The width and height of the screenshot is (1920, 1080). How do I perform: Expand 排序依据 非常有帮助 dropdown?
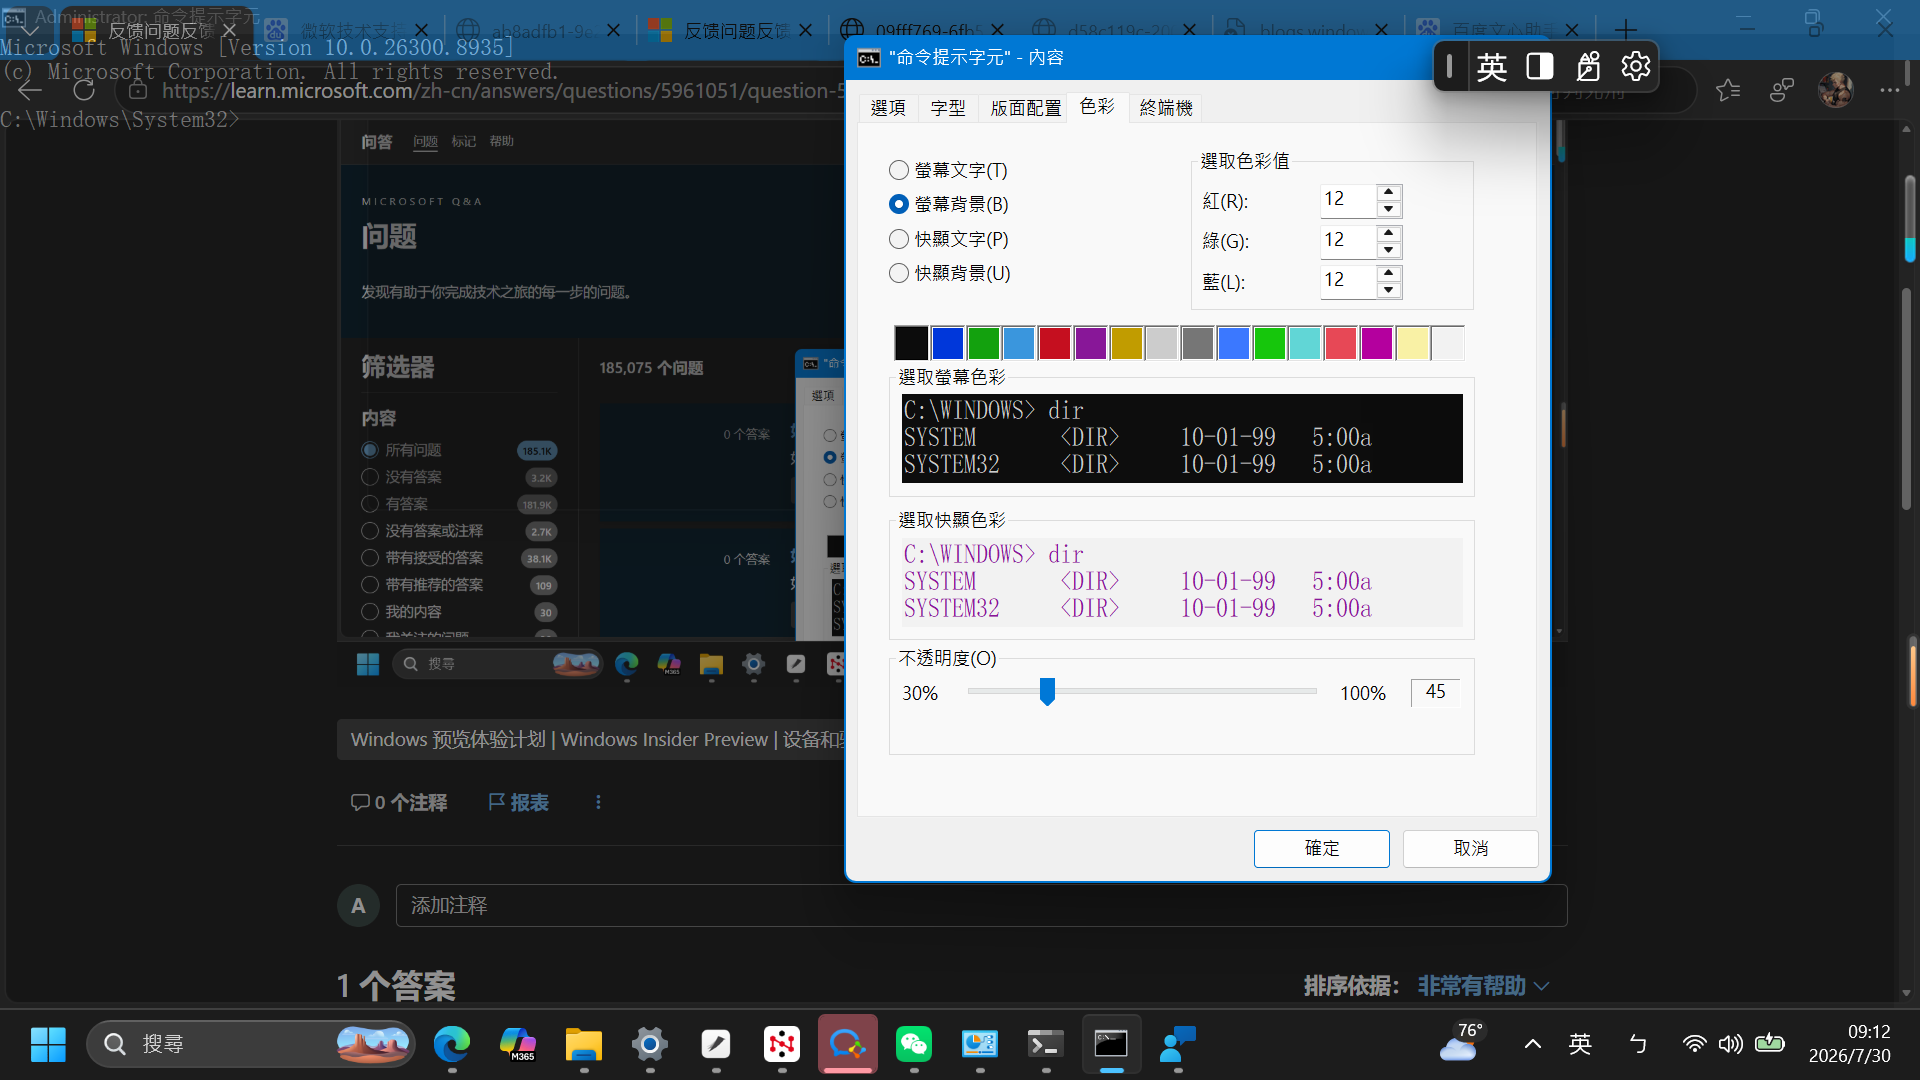[x=1483, y=986]
